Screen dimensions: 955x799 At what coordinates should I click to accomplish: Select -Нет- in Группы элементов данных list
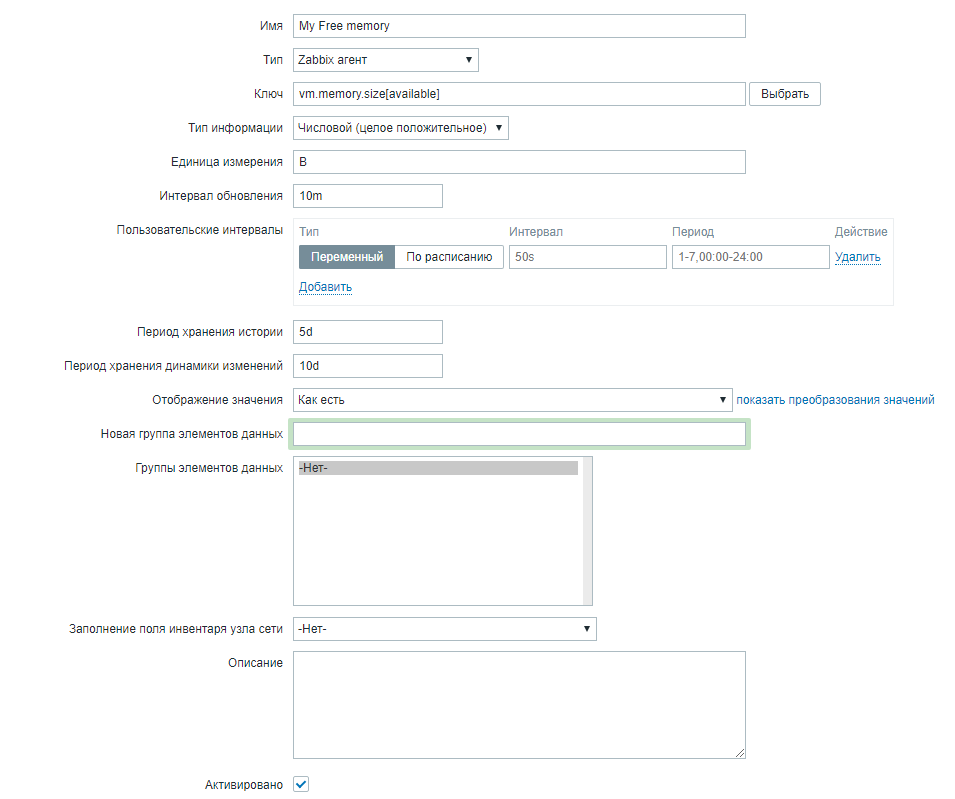pyautogui.click(x=438, y=468)
